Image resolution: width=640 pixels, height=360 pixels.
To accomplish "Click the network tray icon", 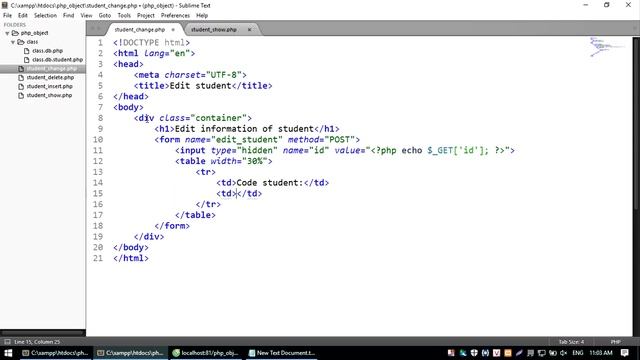I will [x=542, y=353].
